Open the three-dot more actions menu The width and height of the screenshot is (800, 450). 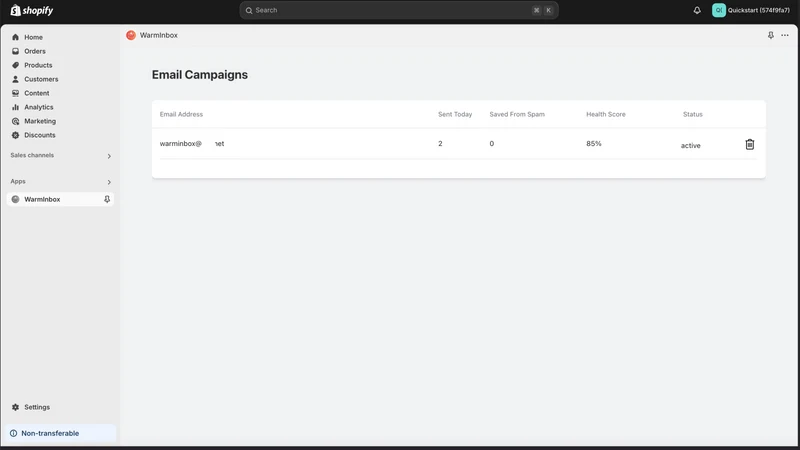tap(785, 35)
